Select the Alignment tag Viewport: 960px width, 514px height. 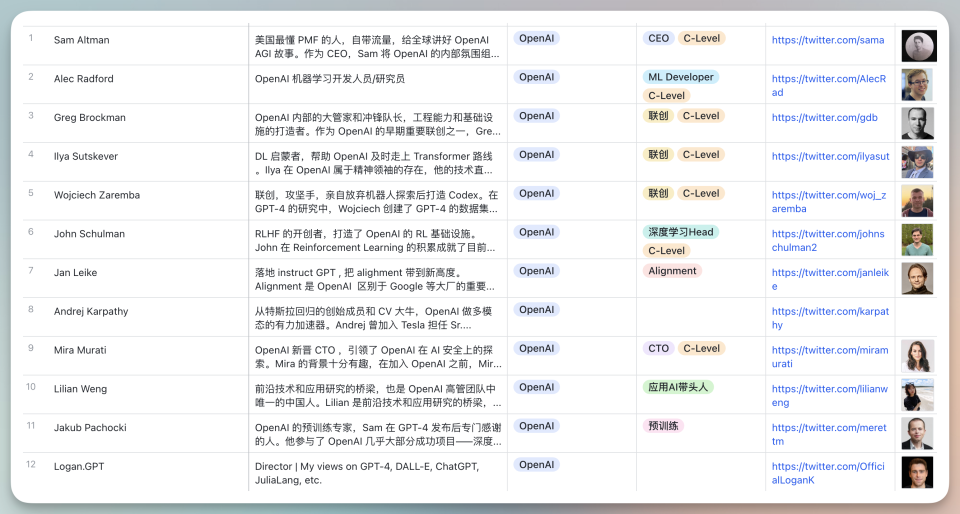coord(672,270)
